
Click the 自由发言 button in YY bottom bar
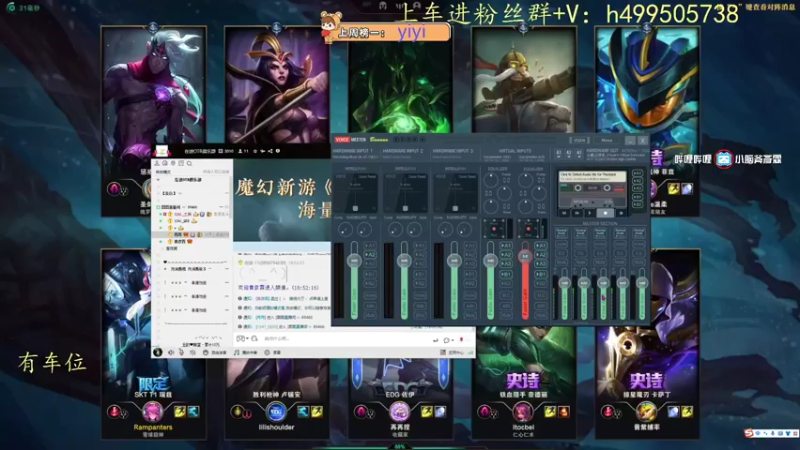point(215,353)
